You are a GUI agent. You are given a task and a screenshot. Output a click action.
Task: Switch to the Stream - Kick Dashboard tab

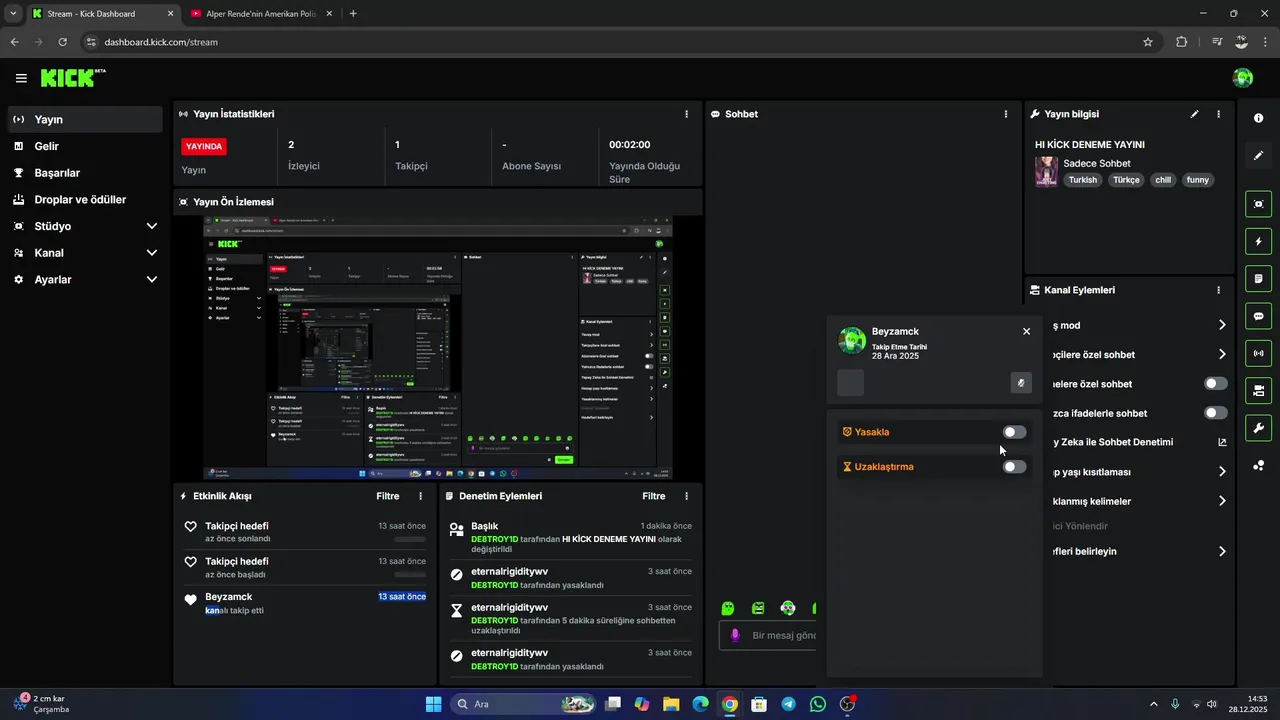tap(103, 14)
